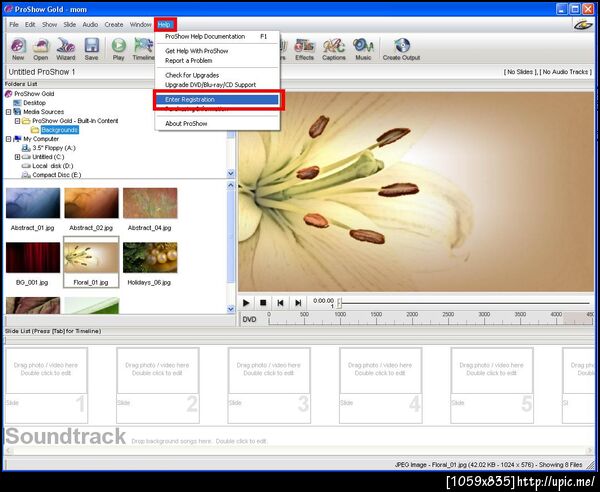The width and height of the screenshot is (600, 492).
Task: Open the Create menu
Action: pyautogui.click(x=114, y=24)
